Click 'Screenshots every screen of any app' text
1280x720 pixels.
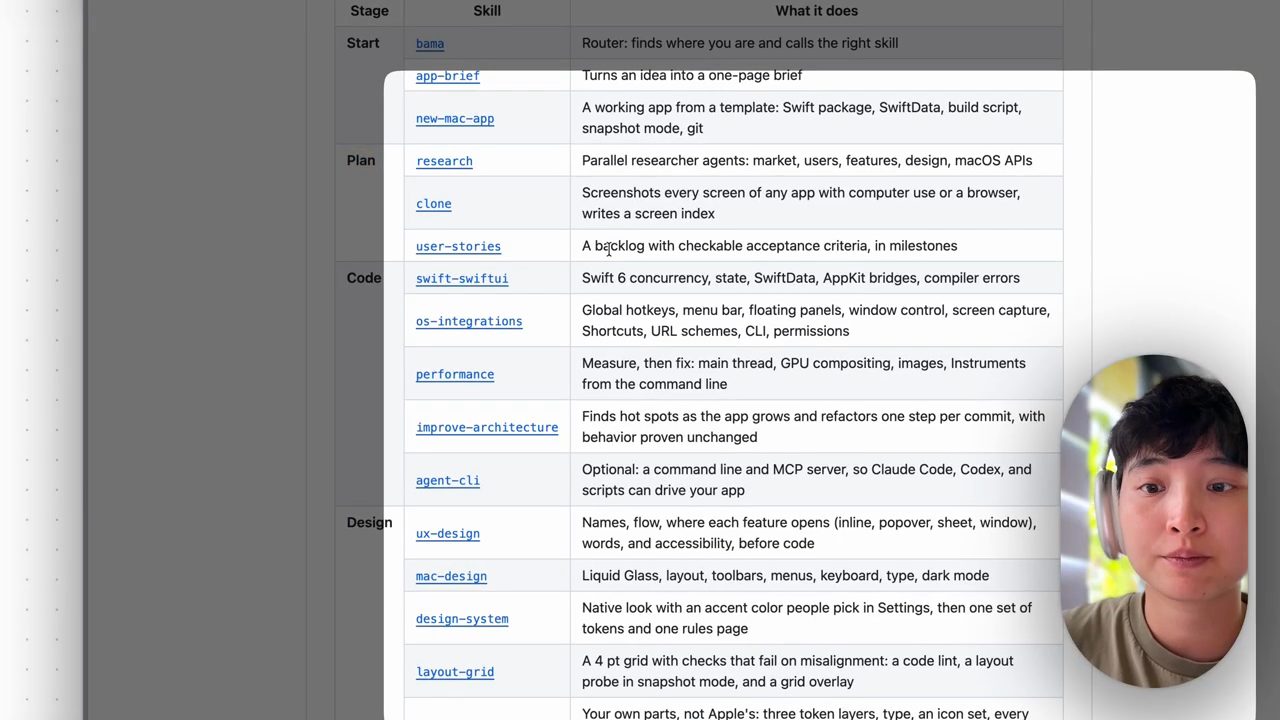click(801, 203)
